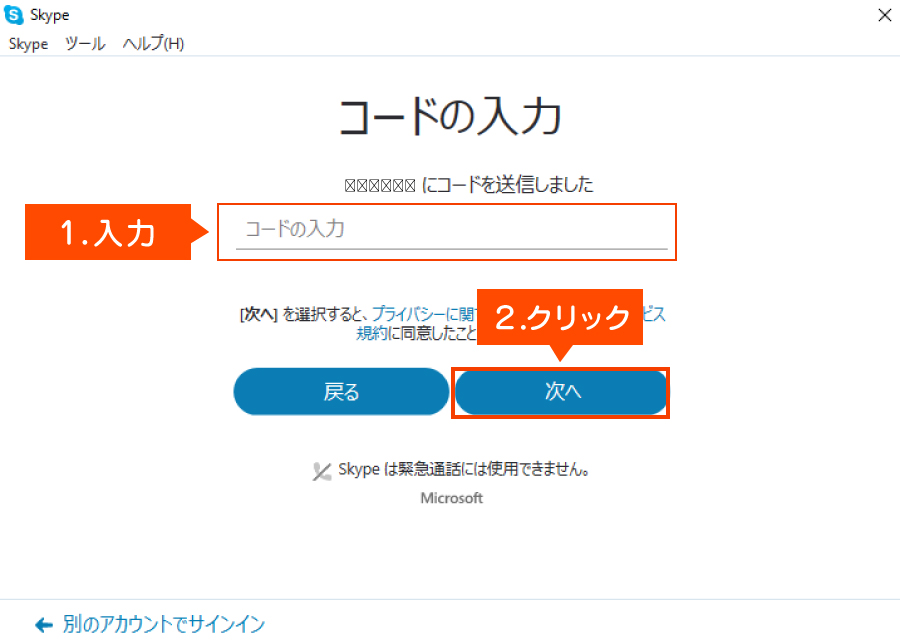
Task: Click the left arrow icon at the bottom
Action: (x=43, y=625)
